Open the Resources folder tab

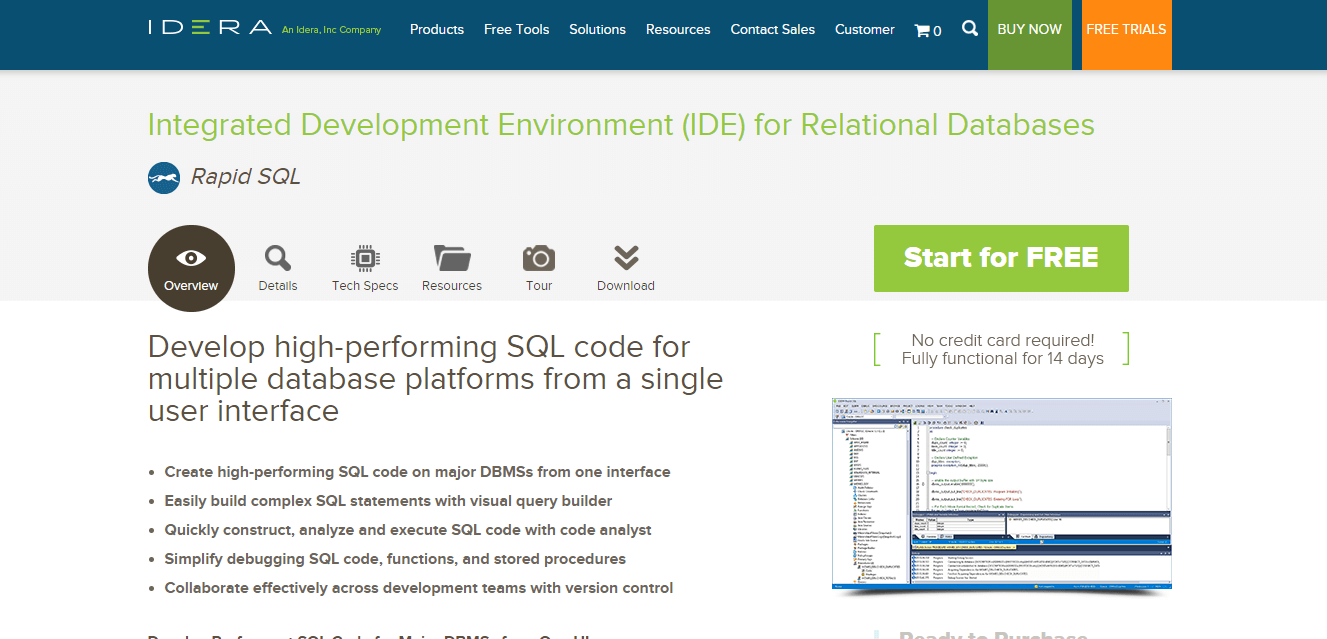(x=452, y=269)
